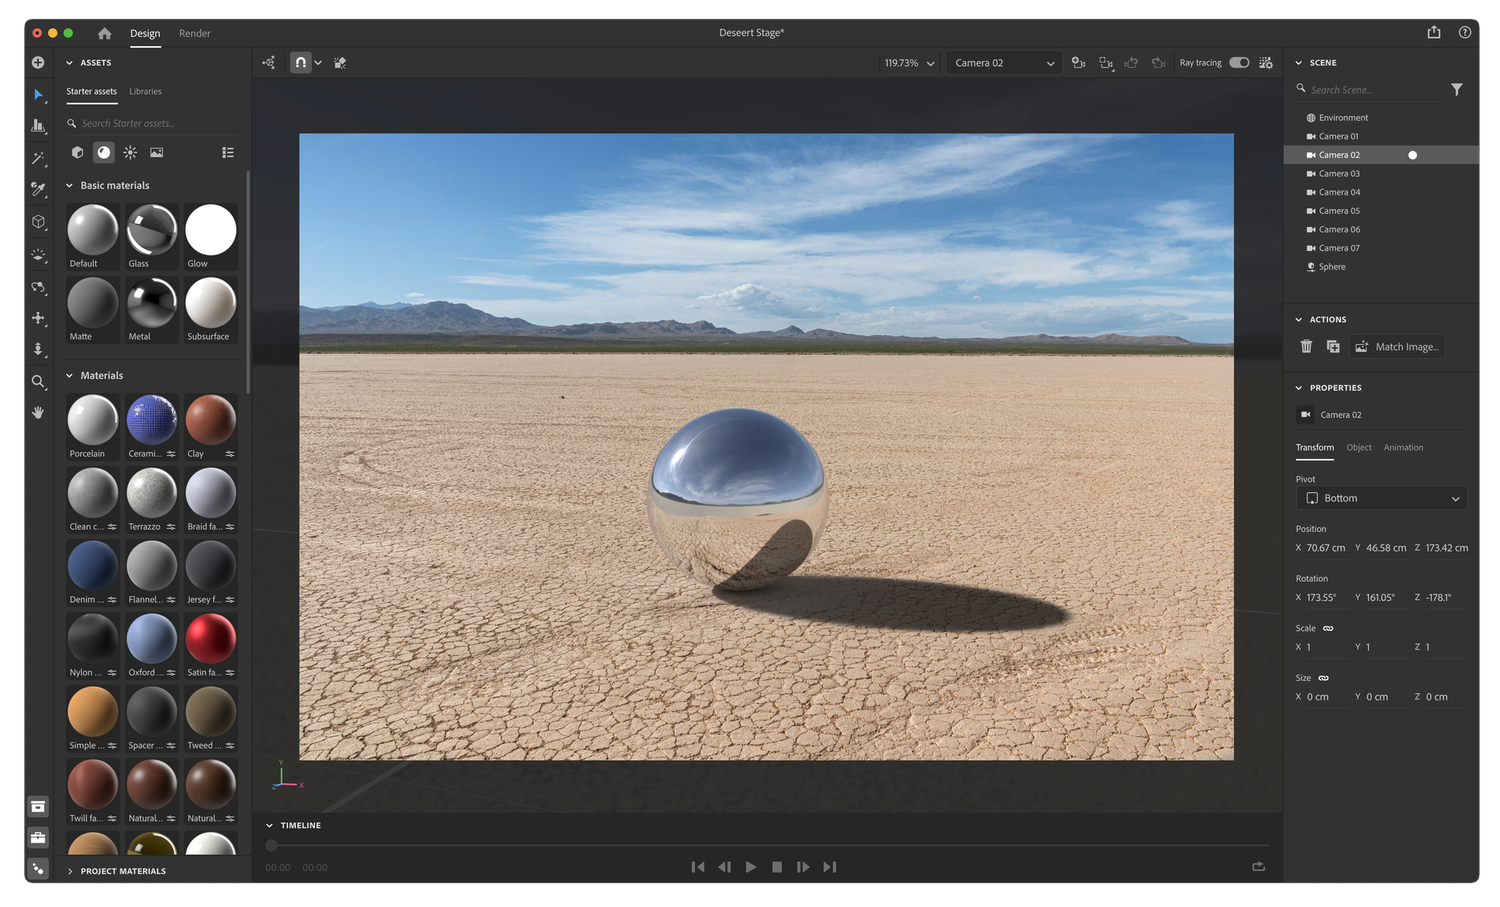Click the camera add icon near Camera 02 selector
Viewport: 1500px width, 907px height.
pyautogui.click(x=1078, y=62)
